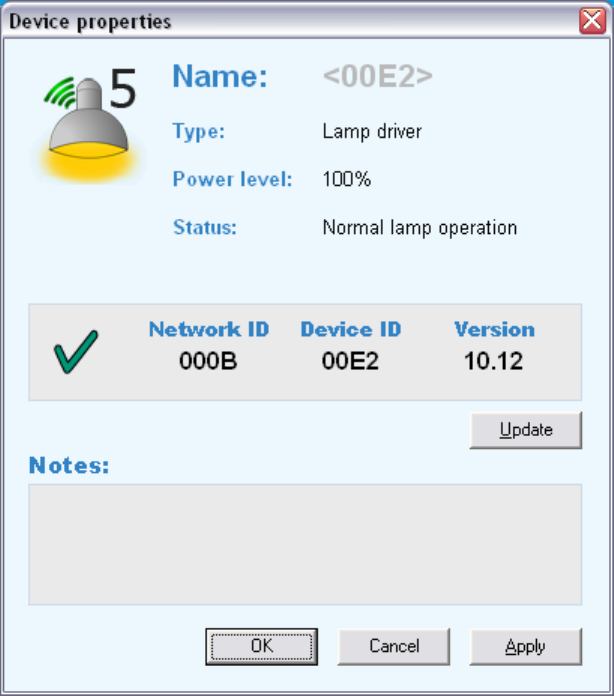Click the 'Power level:' label

point(233,179)
